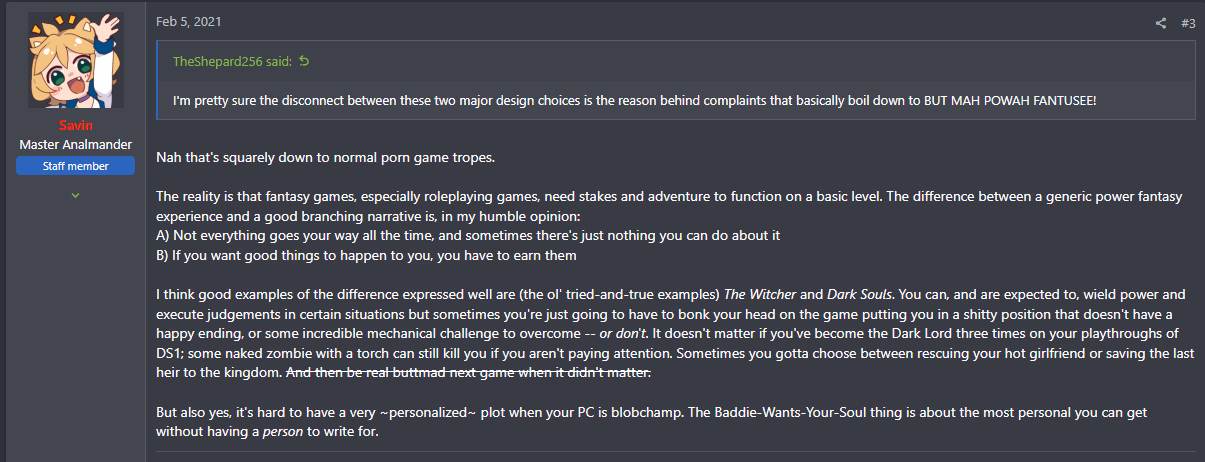Click the "Master Analmander" user title
This screenshot has width=1205, height=462.
tap(75, 145)
